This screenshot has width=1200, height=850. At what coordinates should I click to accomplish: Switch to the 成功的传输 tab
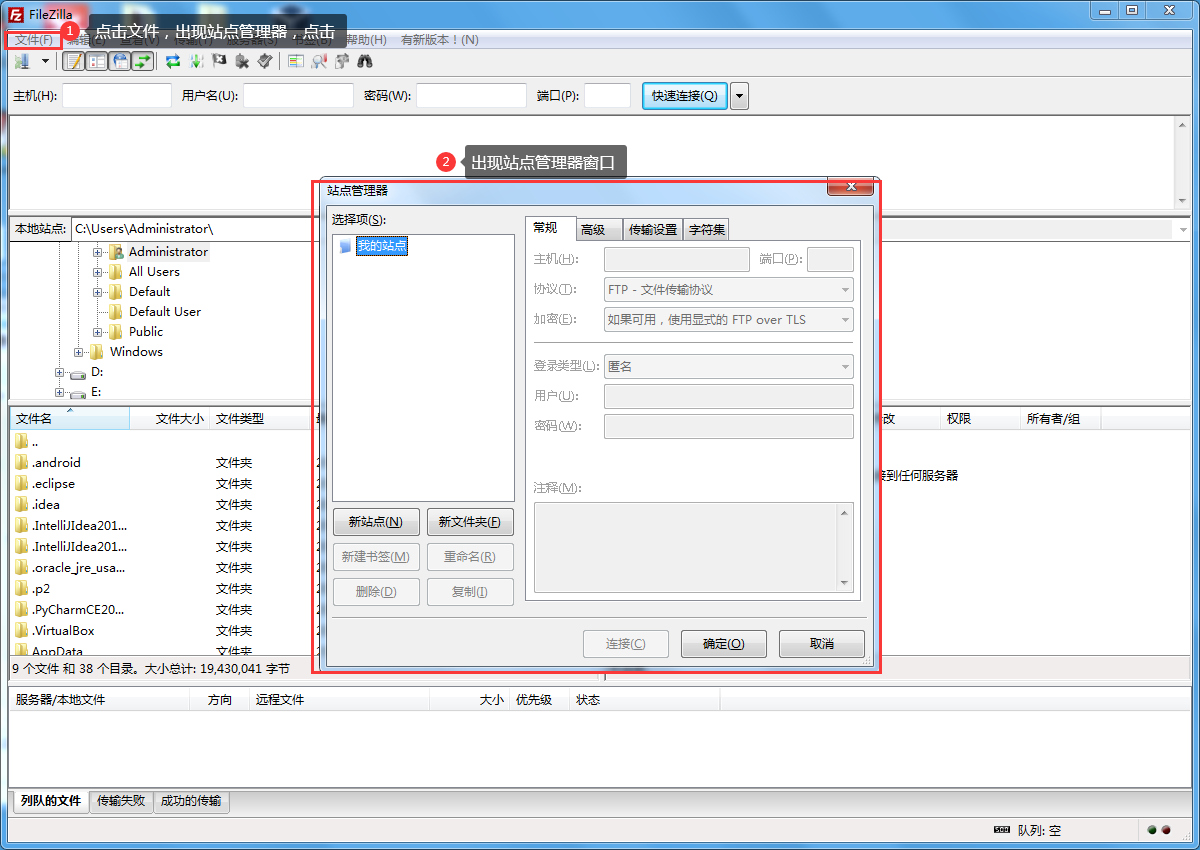(x=191, y=801)
